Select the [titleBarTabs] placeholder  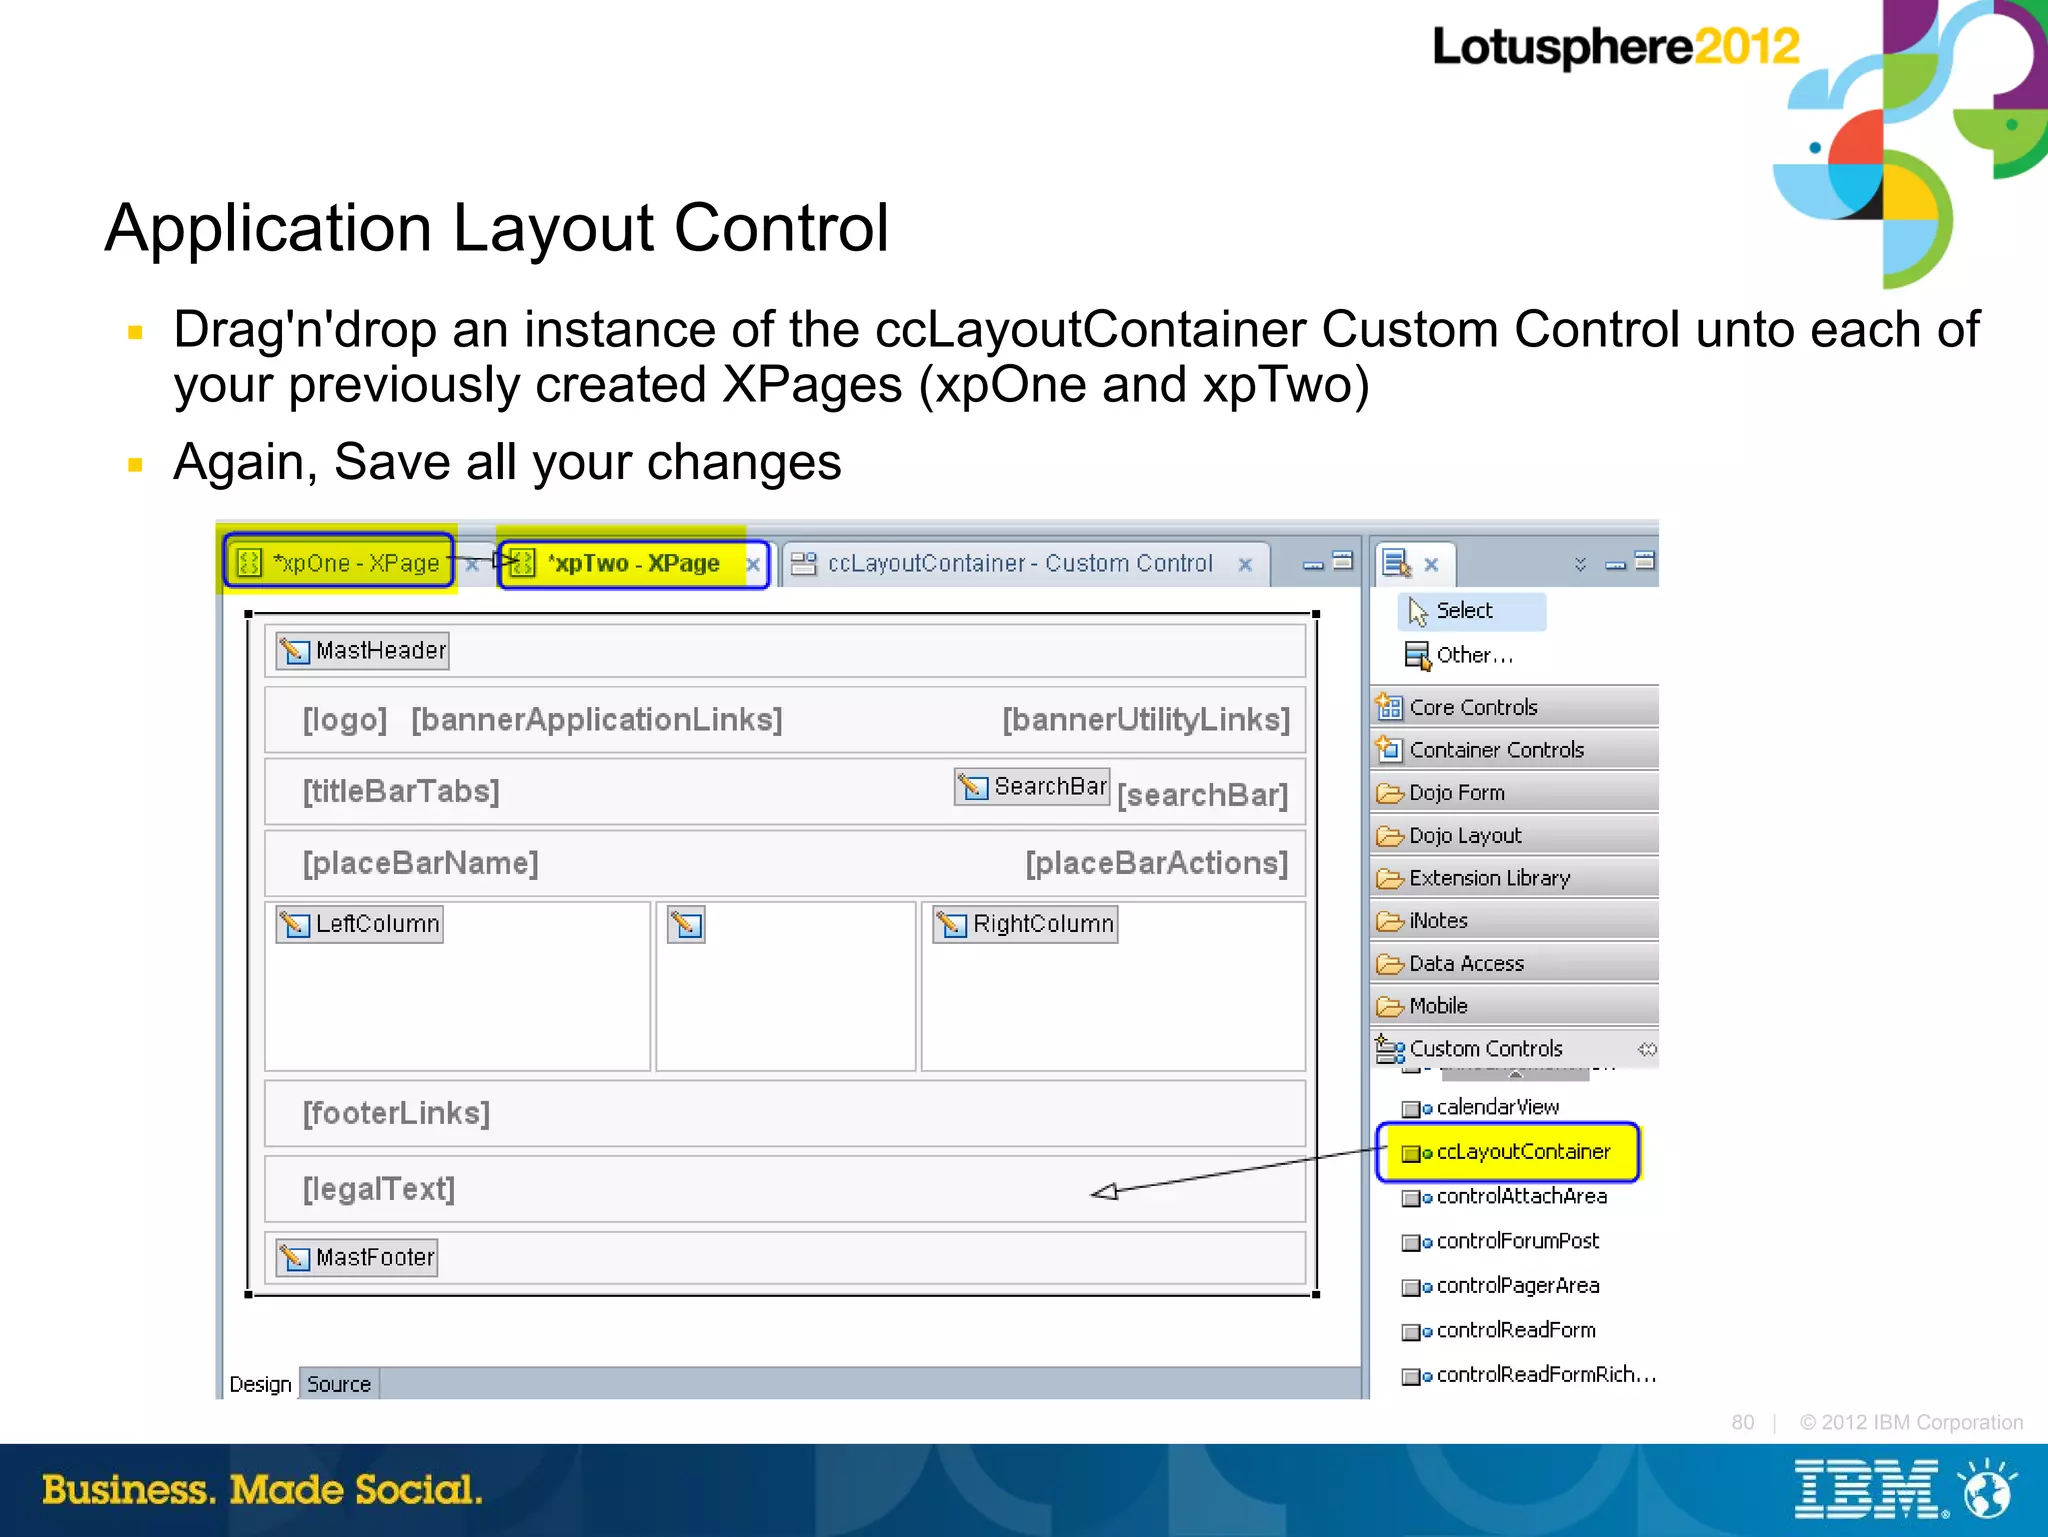401,792
